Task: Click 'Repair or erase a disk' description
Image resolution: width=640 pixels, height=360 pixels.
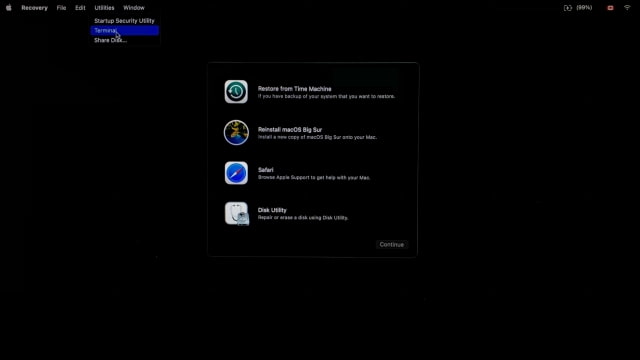Action: [303, 218]
